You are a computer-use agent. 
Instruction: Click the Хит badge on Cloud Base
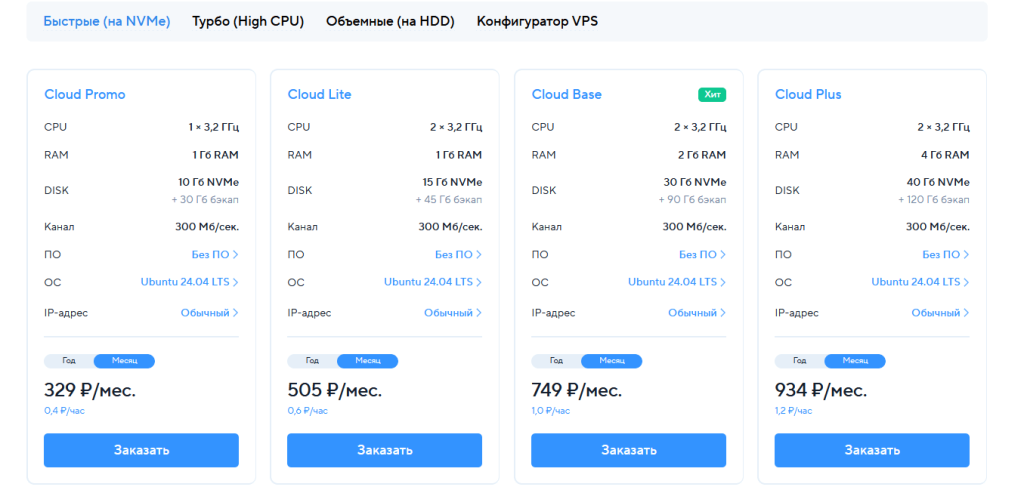(x=712, y=95)
